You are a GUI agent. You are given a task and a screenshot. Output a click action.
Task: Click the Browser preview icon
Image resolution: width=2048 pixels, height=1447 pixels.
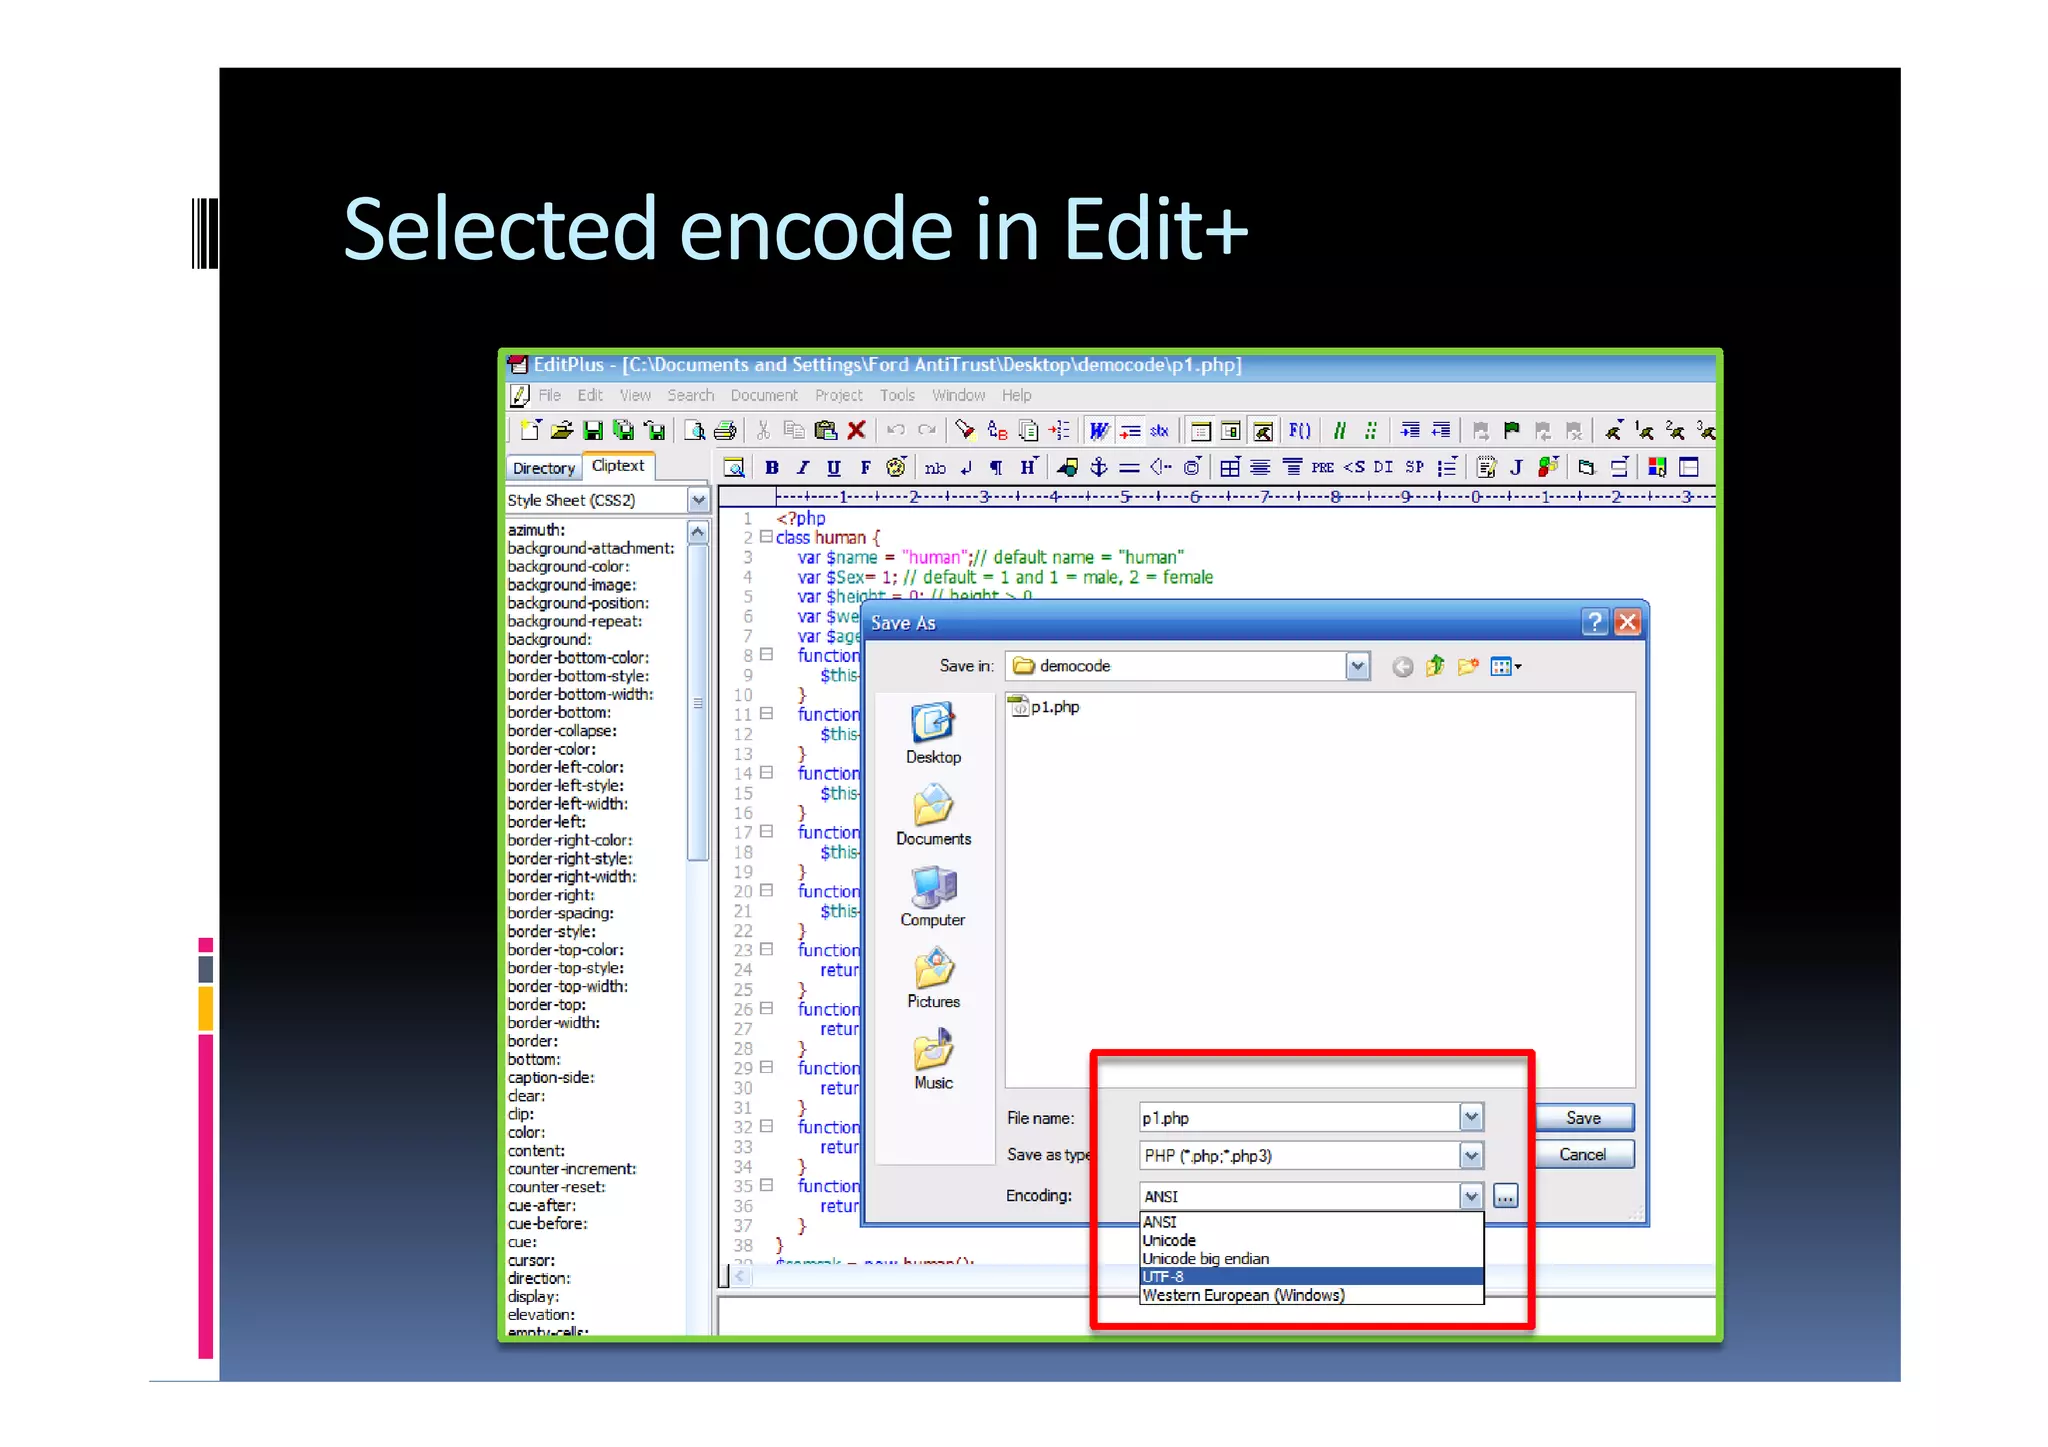(734, 467)
